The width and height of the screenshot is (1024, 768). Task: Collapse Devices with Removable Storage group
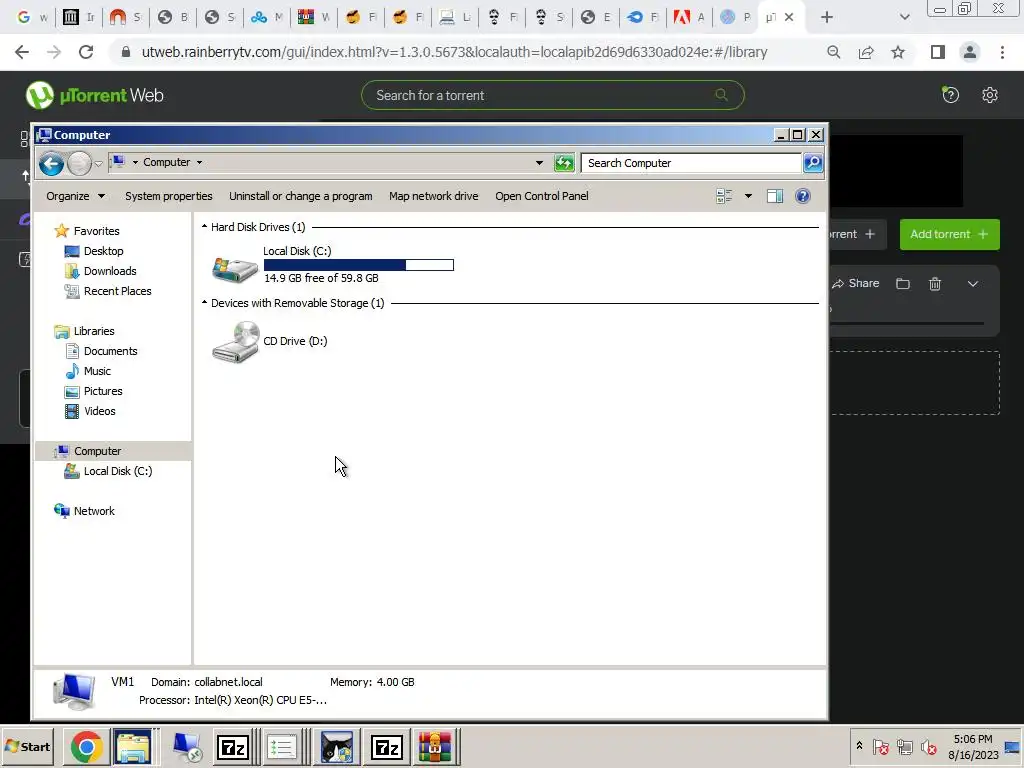tap(204, 302)
